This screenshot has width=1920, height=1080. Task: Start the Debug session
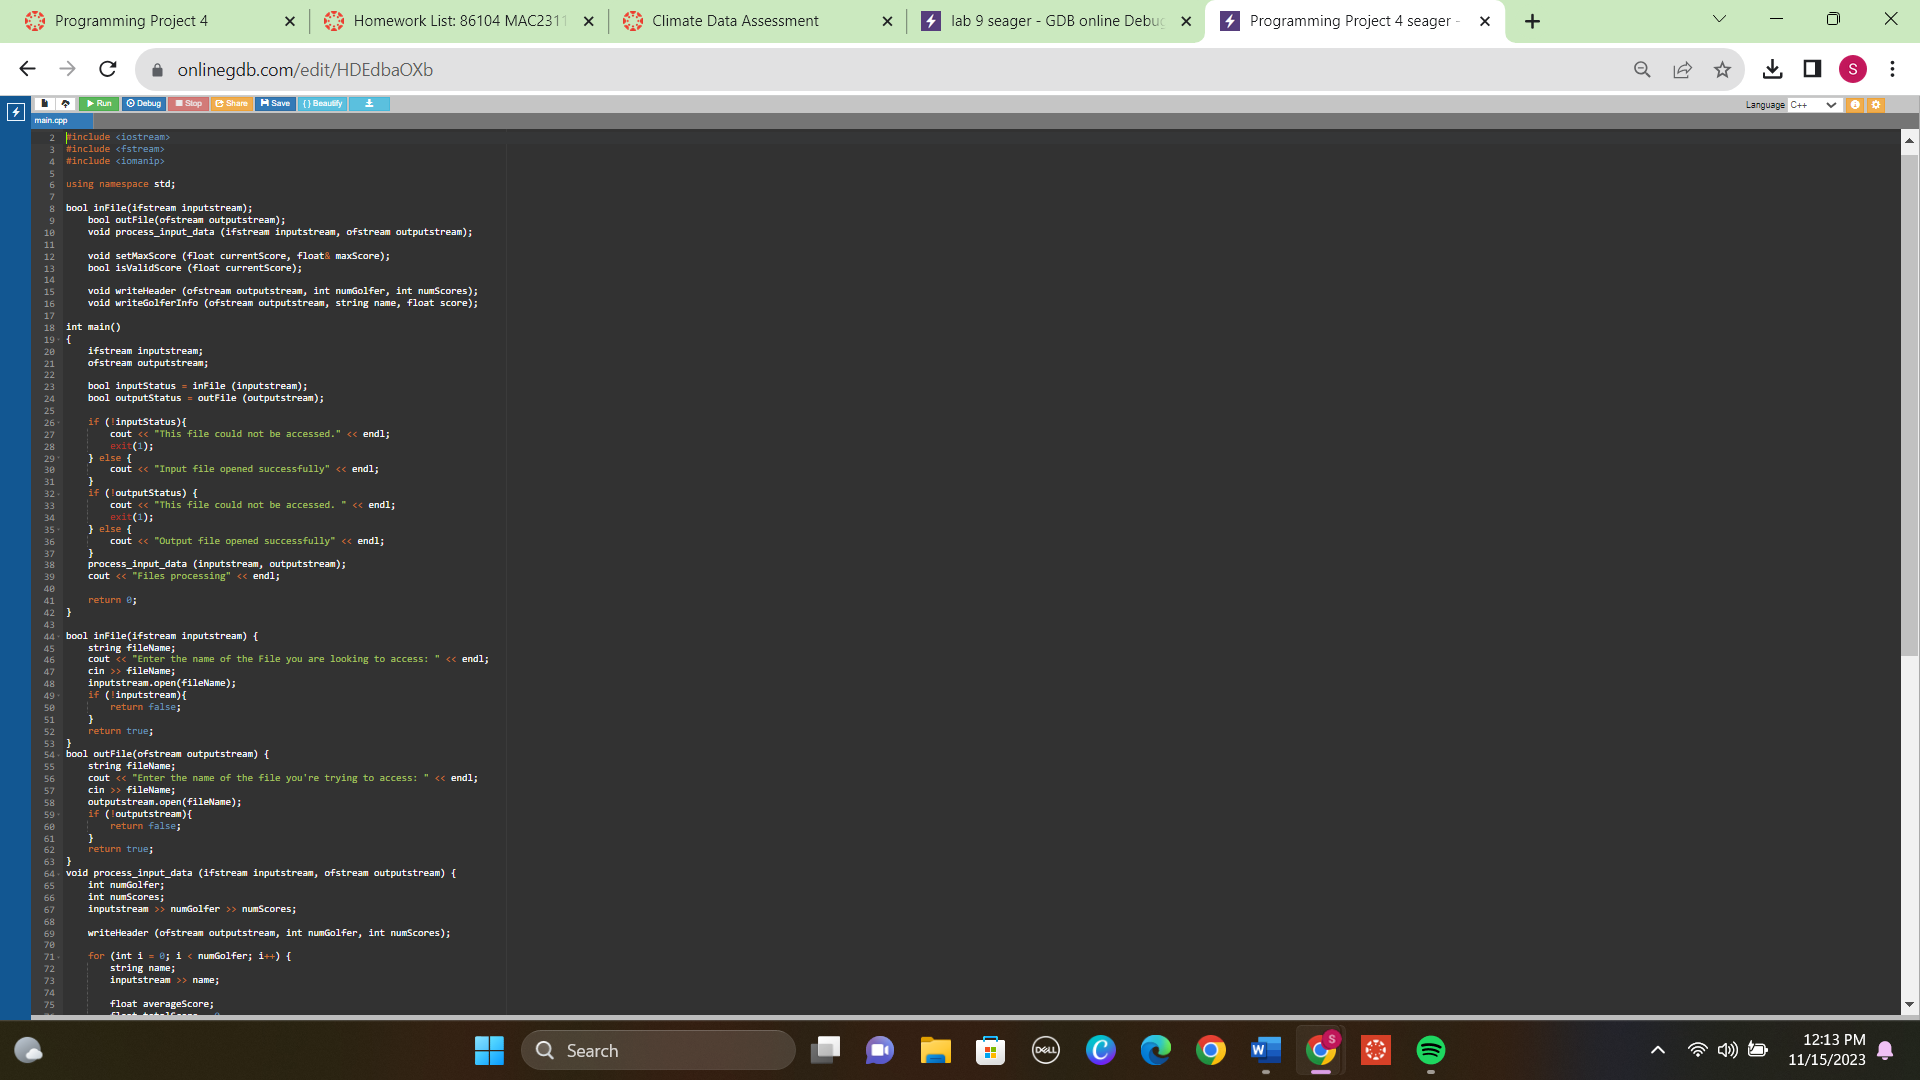click(x=144, y=104)
